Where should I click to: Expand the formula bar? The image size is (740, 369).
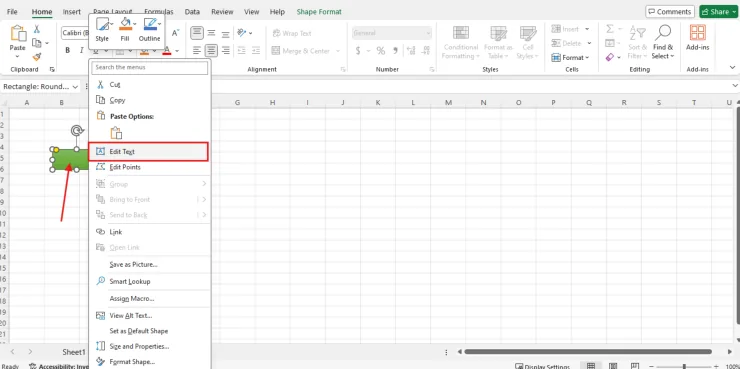[x=735, y=85]
